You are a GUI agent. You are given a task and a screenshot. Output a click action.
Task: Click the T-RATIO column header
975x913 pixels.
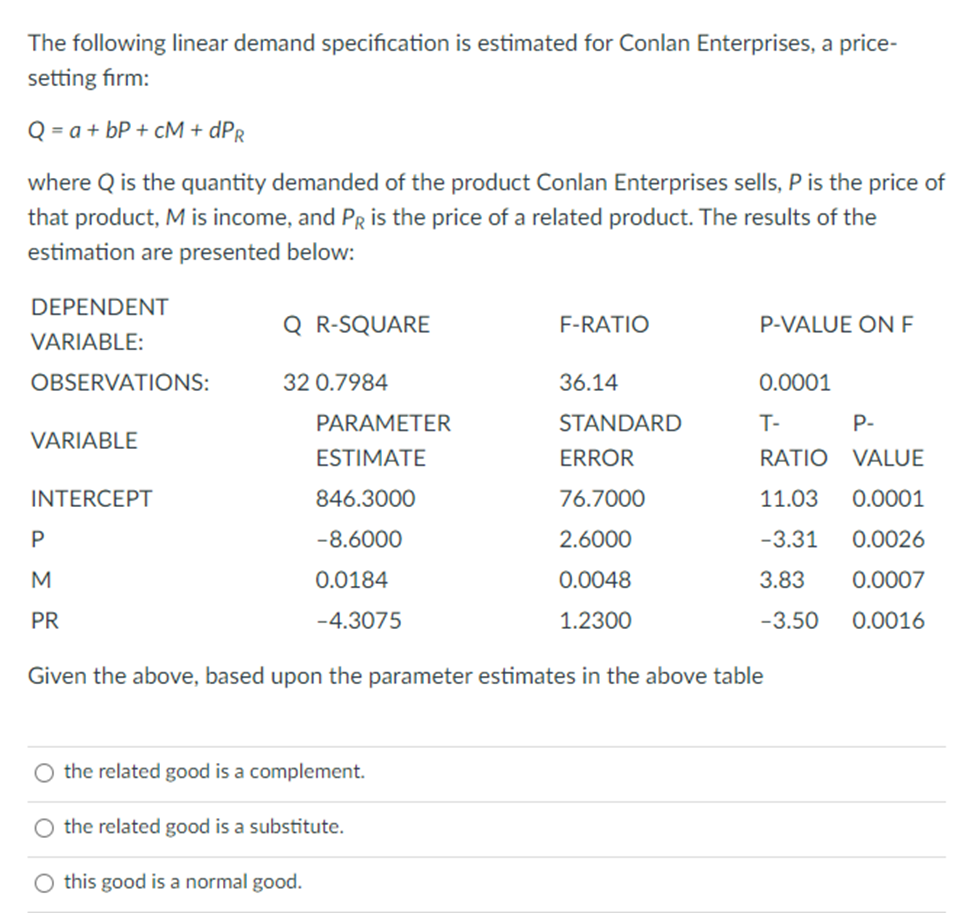[x=795, y=440]
